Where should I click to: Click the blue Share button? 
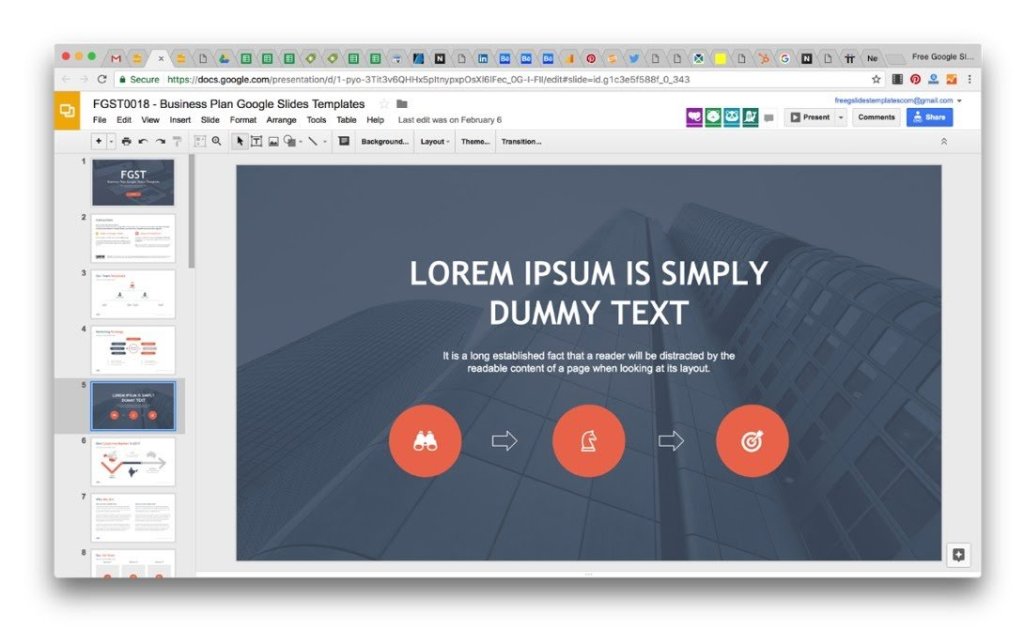(x=929, y=117)
